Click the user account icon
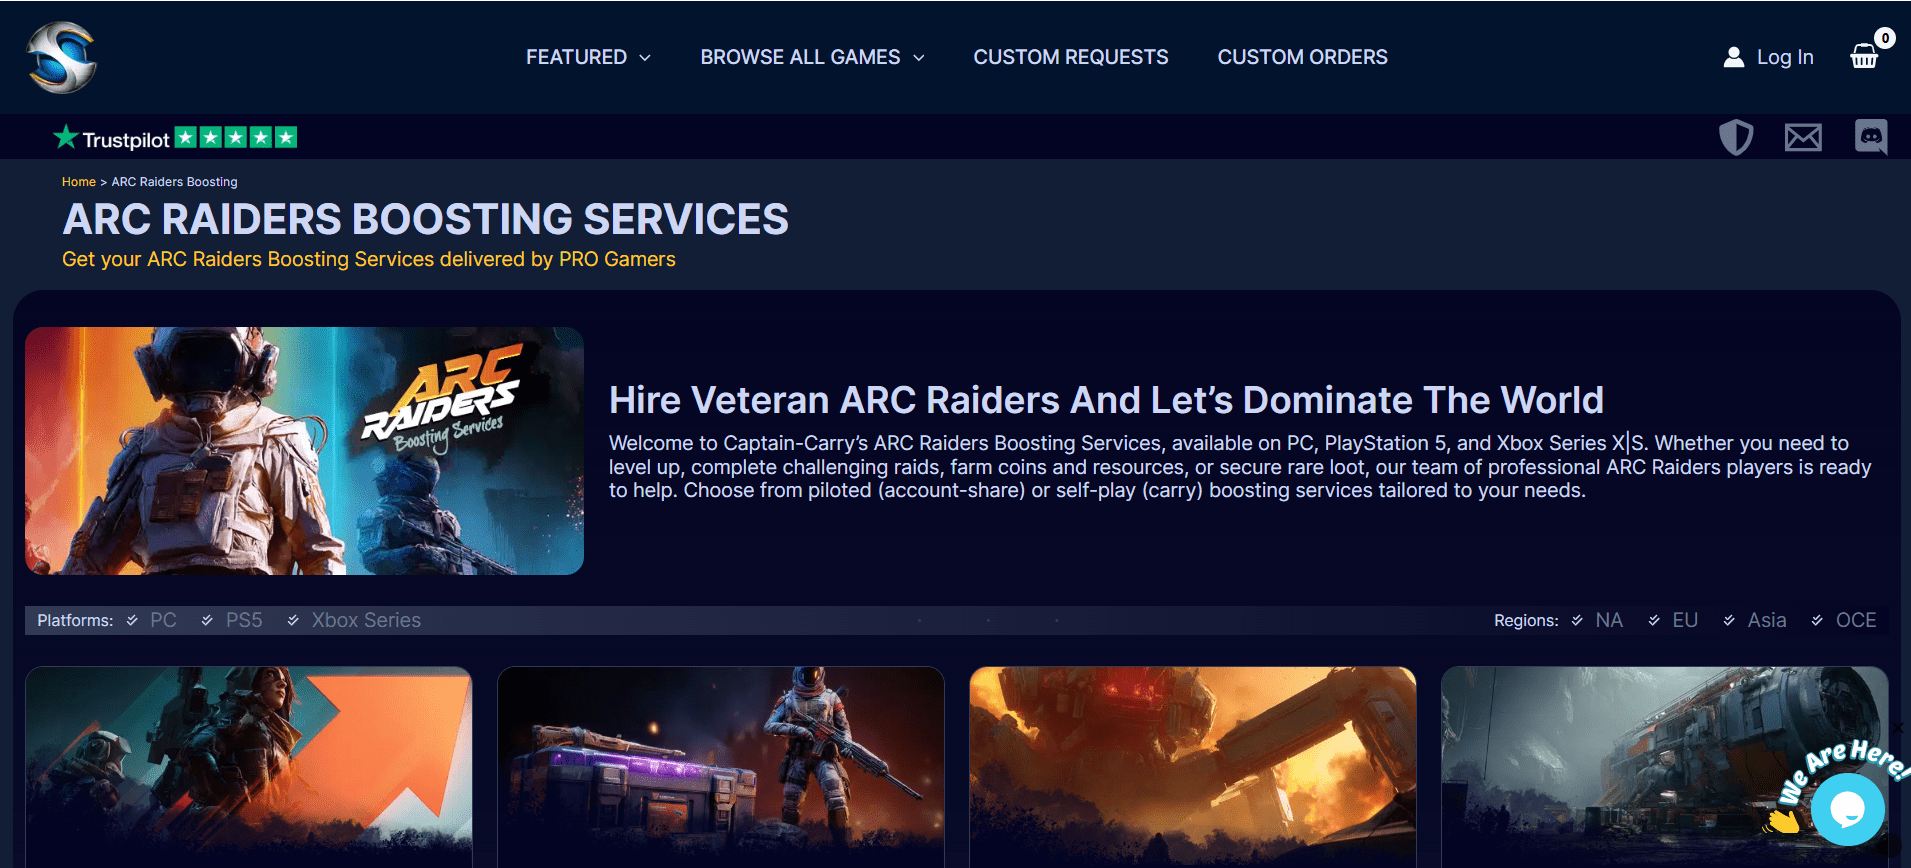Viewport: 1911px width, 868px height. tap(1733, 57)
